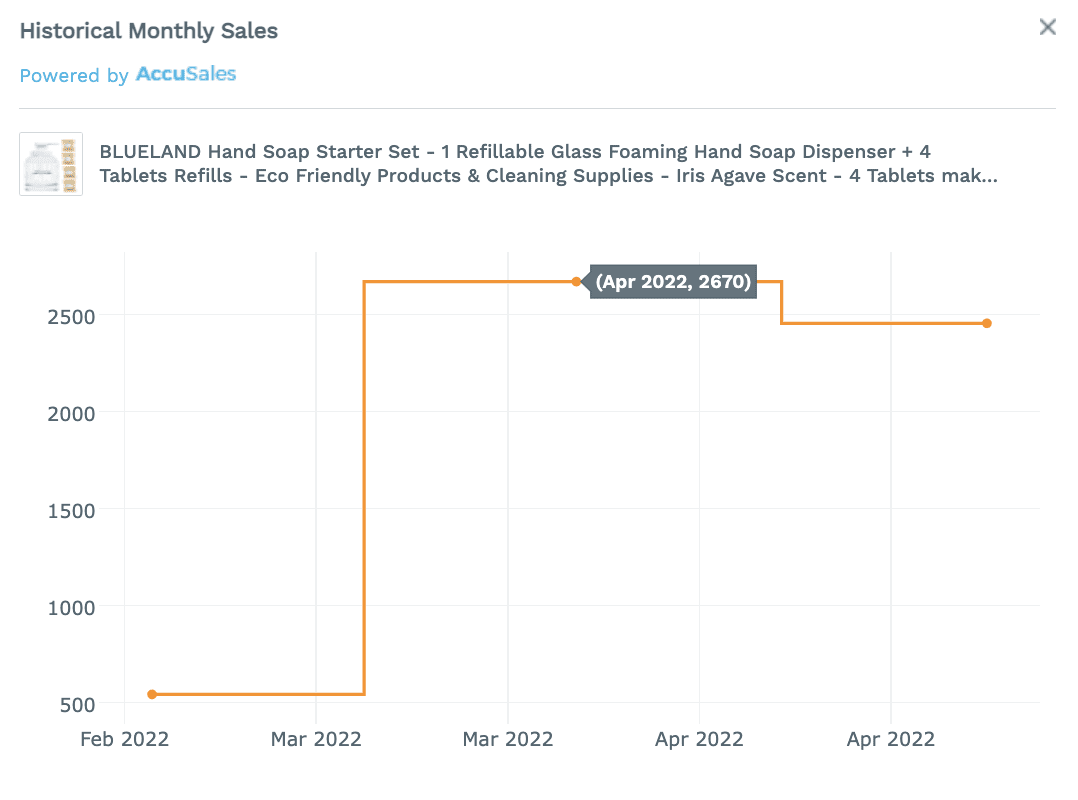This screenshot has width=1078, height=800.
Task: Click the vertical rising segment of the orange line
Action: pyautogui.click(x=364, y=490)
